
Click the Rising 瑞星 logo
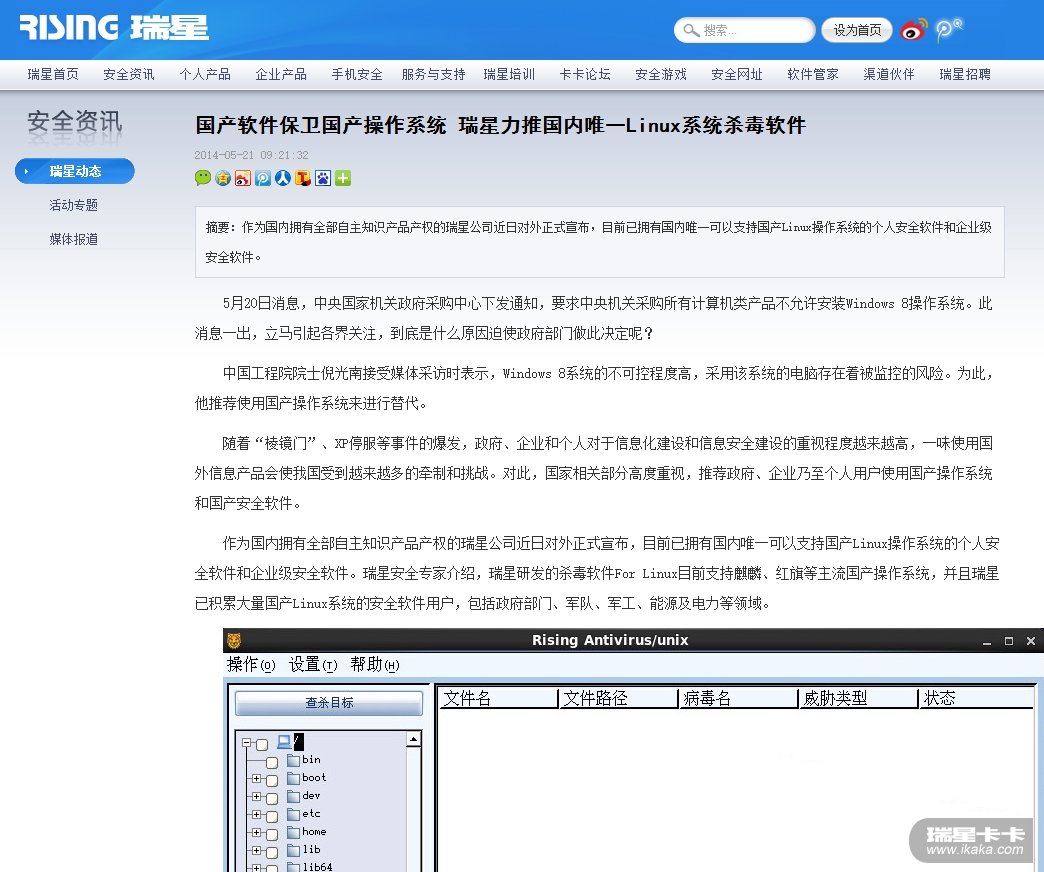point(114,28)
